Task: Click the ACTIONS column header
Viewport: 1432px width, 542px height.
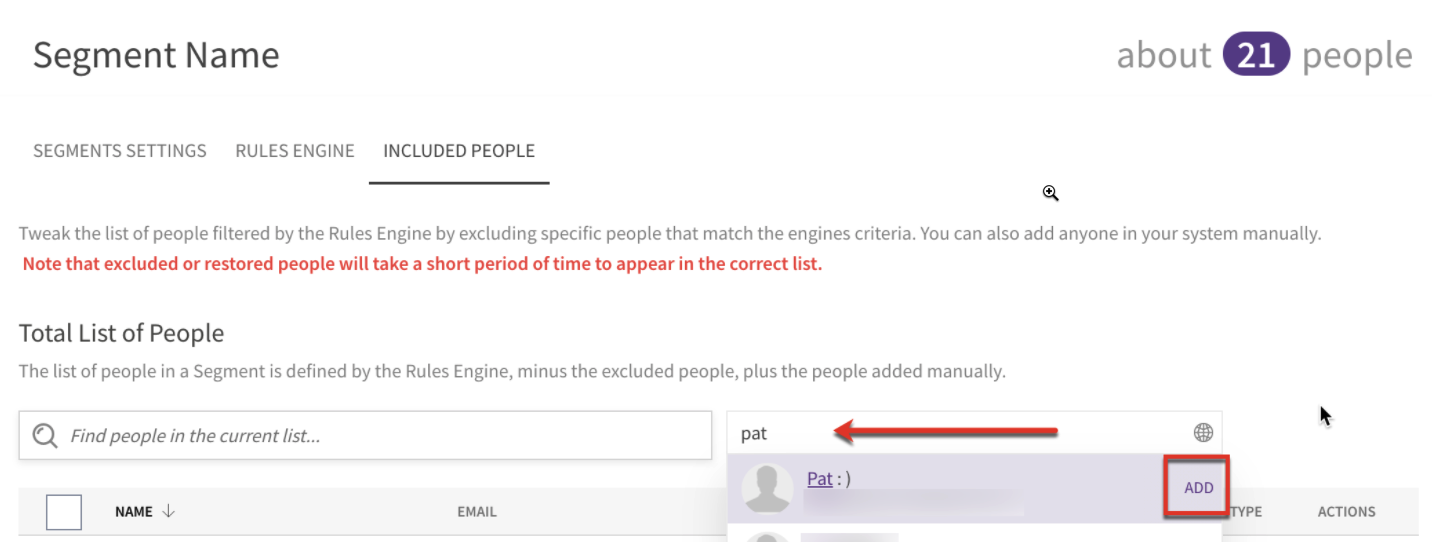Action: coord(1346,512)
